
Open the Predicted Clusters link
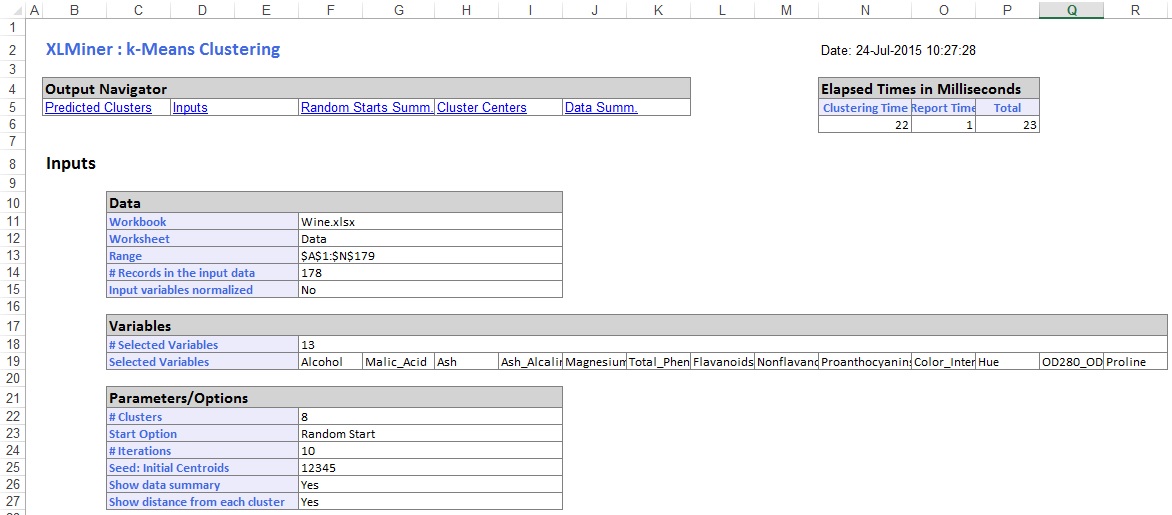click(x=98, y=108)
